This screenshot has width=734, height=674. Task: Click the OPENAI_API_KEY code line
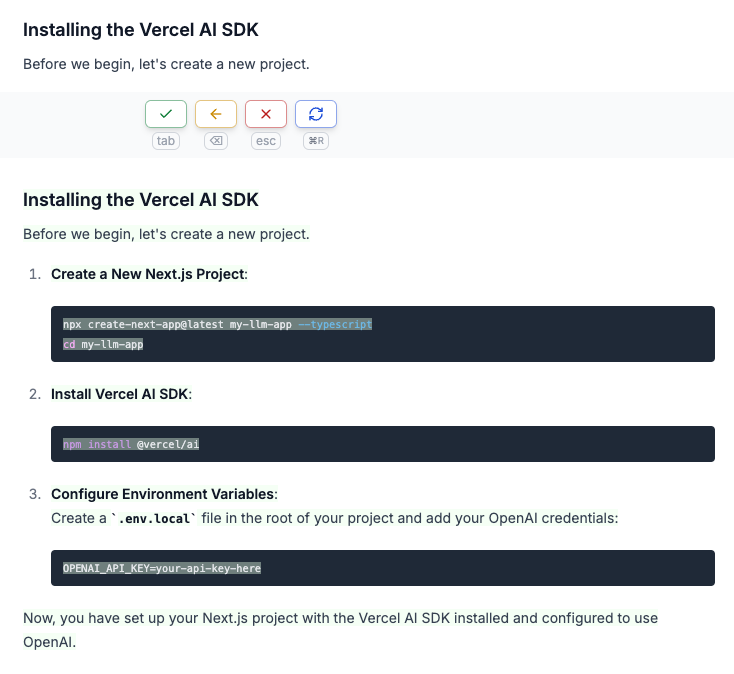[x=161, y=568]
